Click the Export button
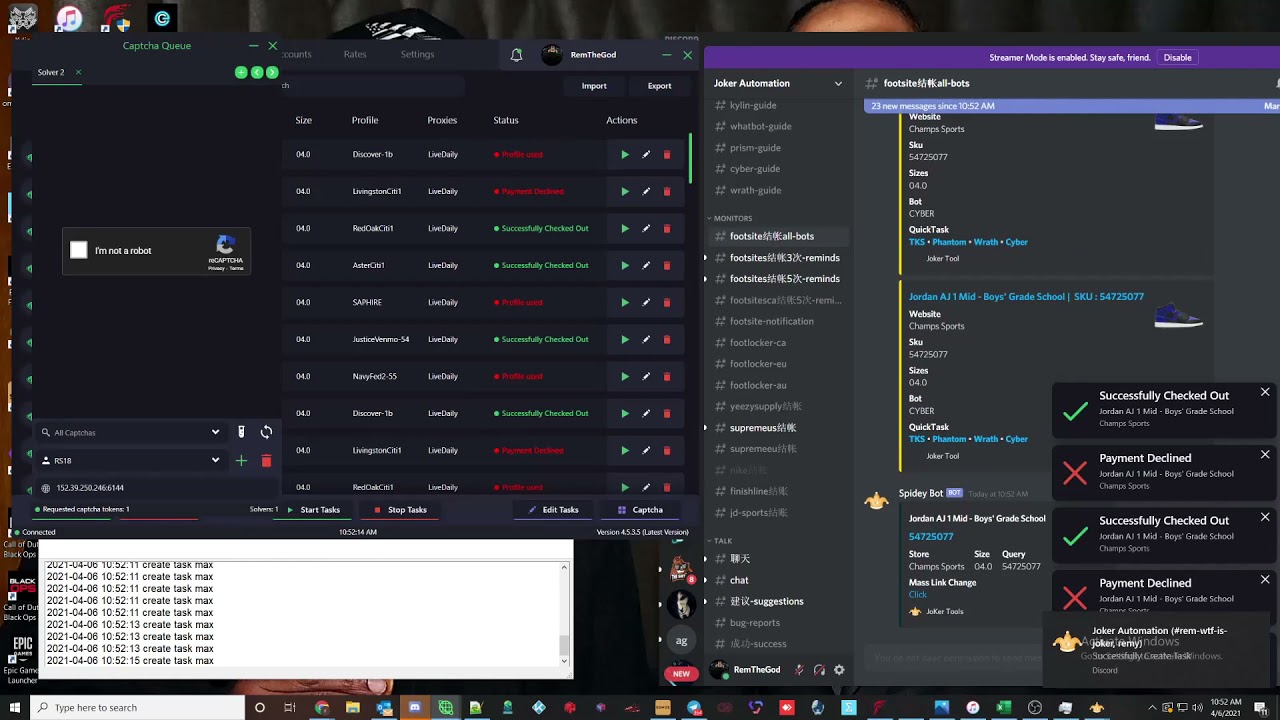The image size is (1280, 720). click(659, 86)
